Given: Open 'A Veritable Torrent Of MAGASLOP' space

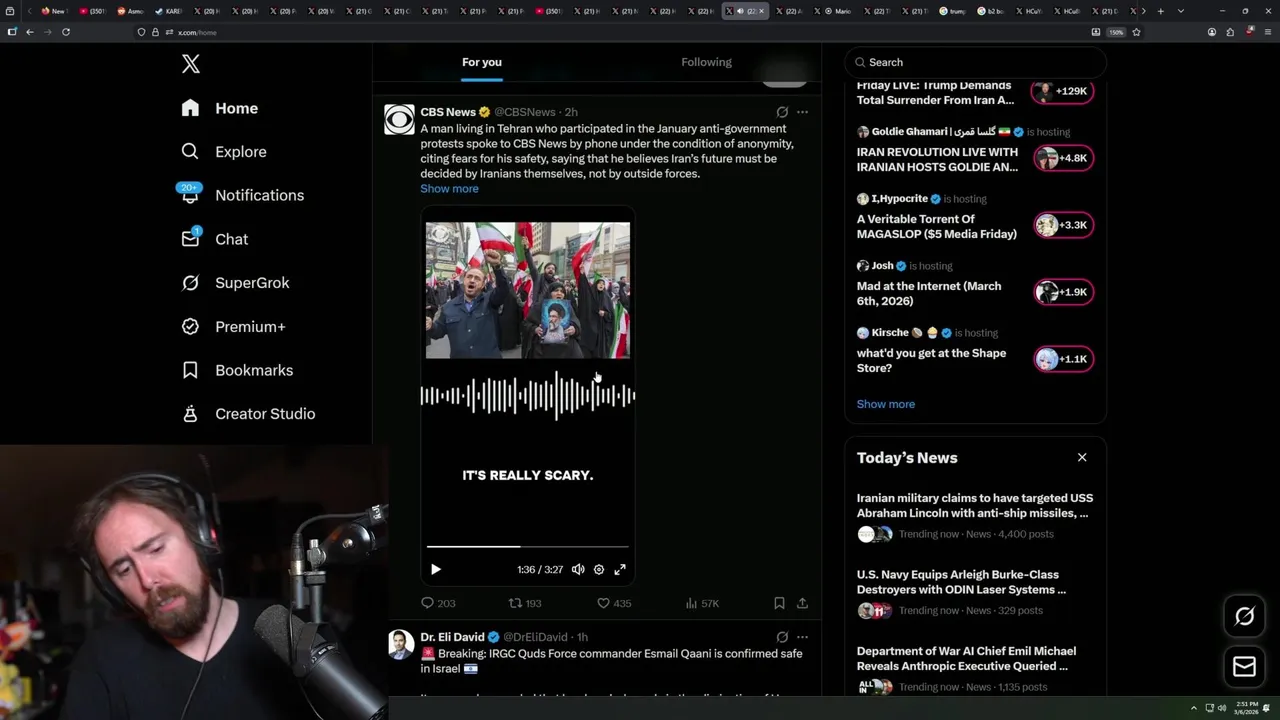Looking at the screenshot, I should click(x=937, y=226).
